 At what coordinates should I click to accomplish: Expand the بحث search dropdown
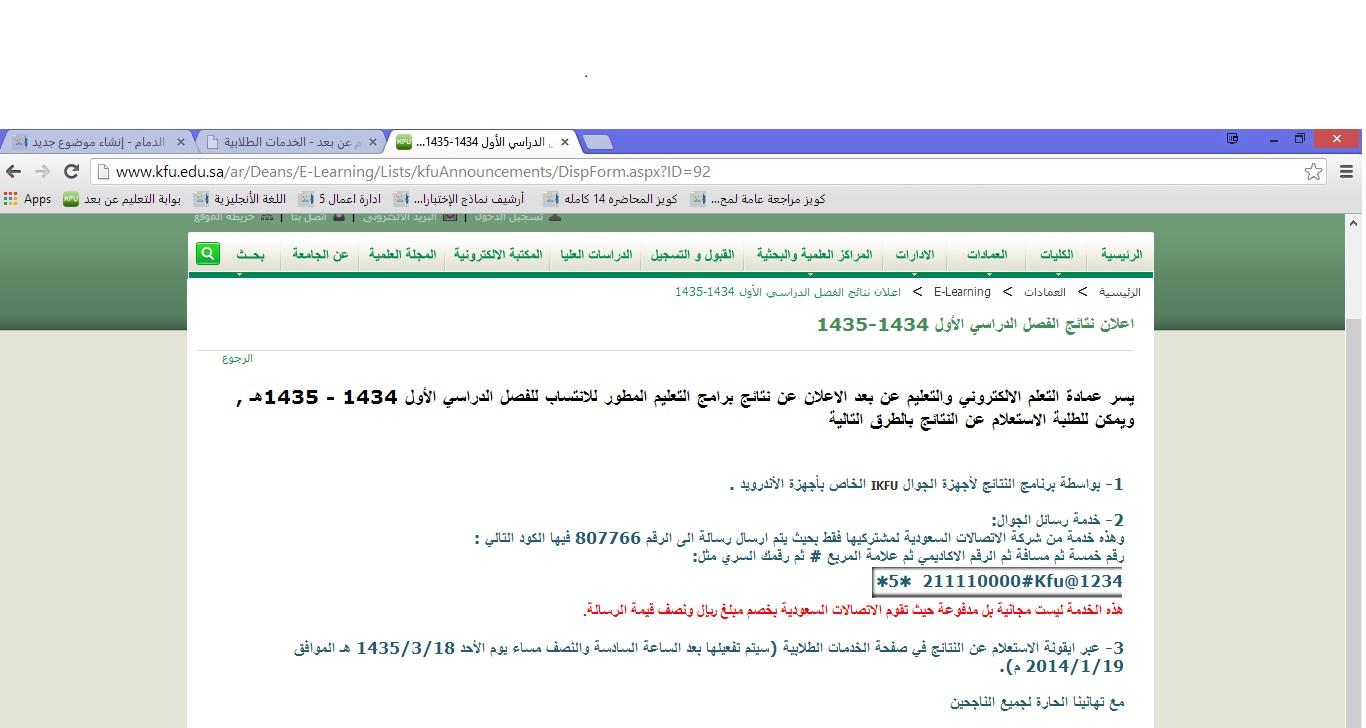250,255
